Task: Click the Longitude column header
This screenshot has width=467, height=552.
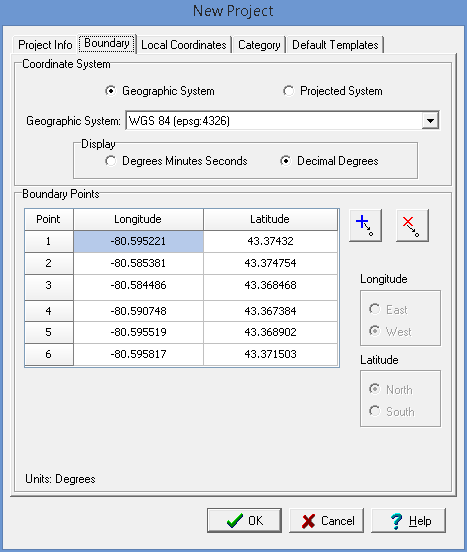Action: pyautogui.click(x=138, y=219)
